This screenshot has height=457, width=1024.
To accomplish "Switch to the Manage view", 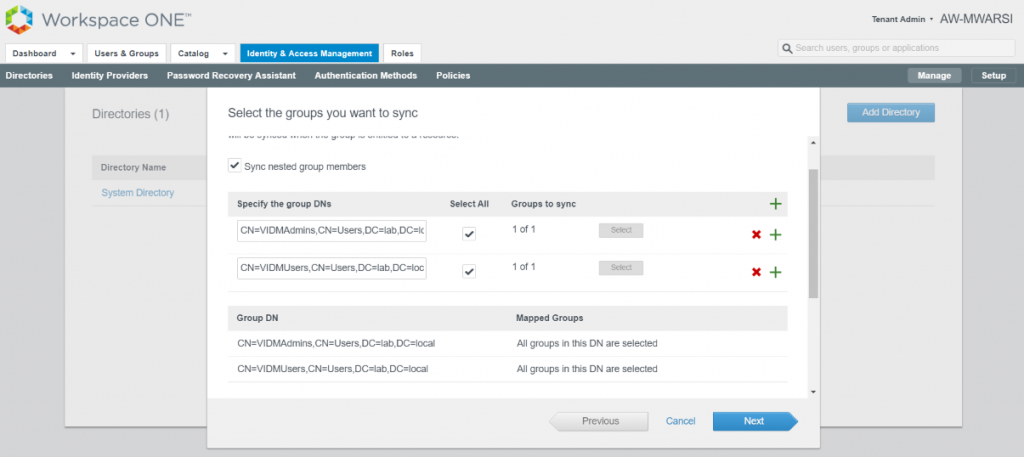I will [x=934, y=76].
